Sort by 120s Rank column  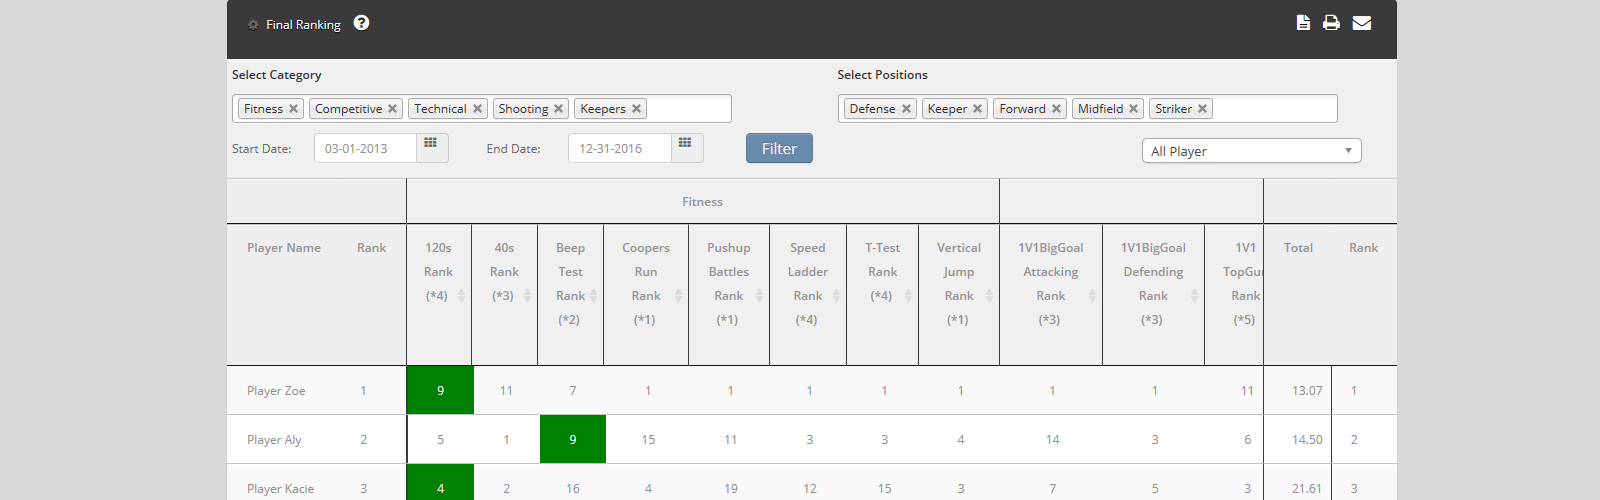click(461, 296)
